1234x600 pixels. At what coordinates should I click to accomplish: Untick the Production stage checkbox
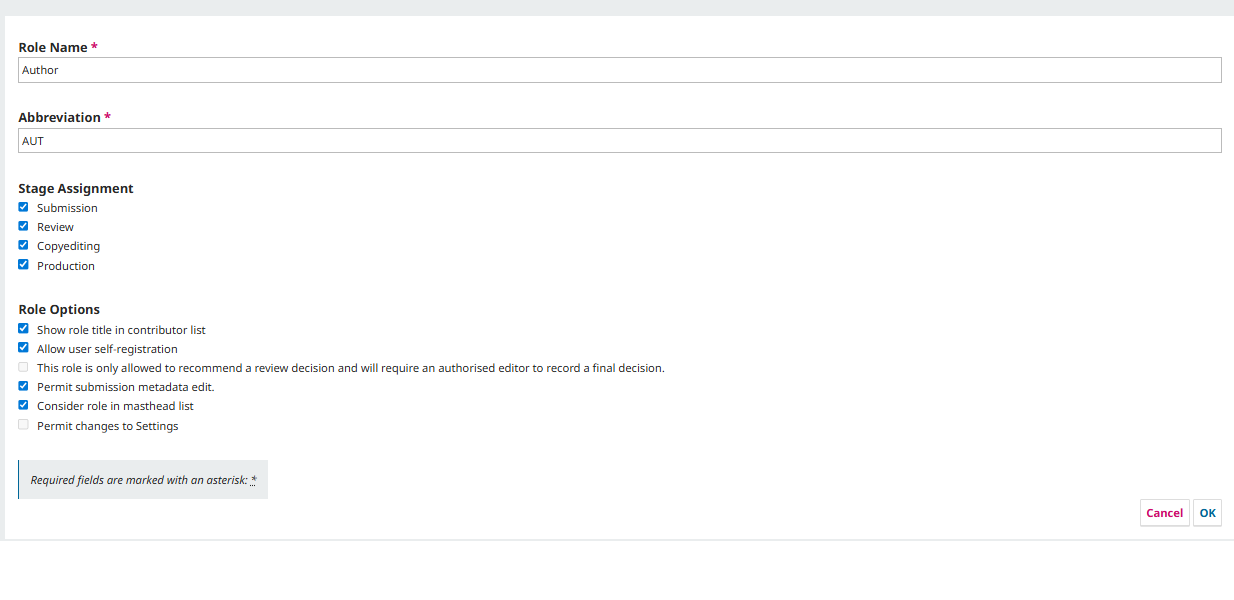pos(23,265)
